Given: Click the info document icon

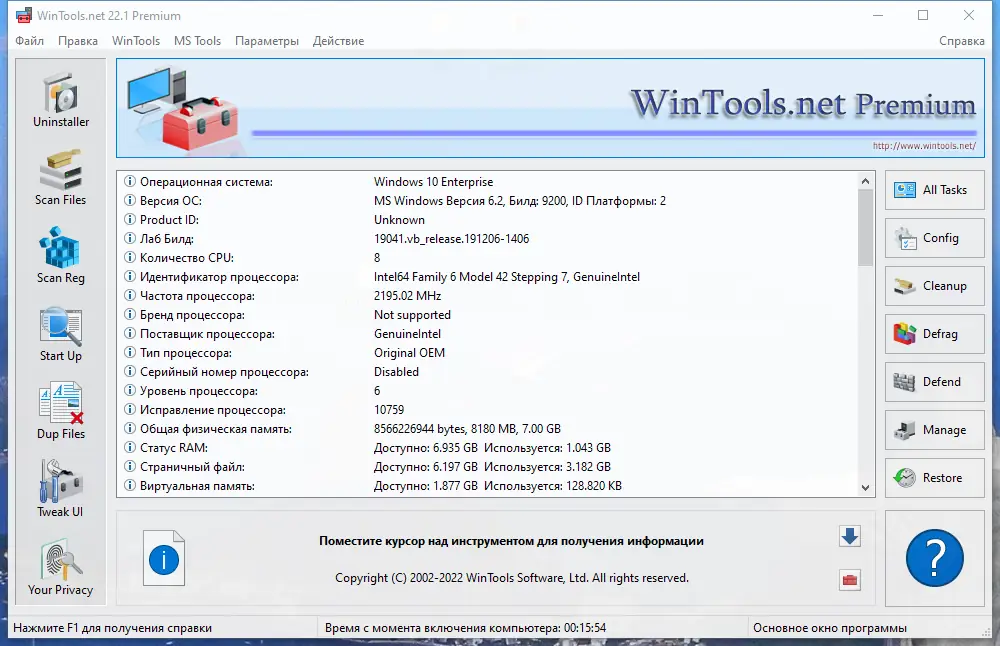Looking at the screenshot, I should (164, 558).
